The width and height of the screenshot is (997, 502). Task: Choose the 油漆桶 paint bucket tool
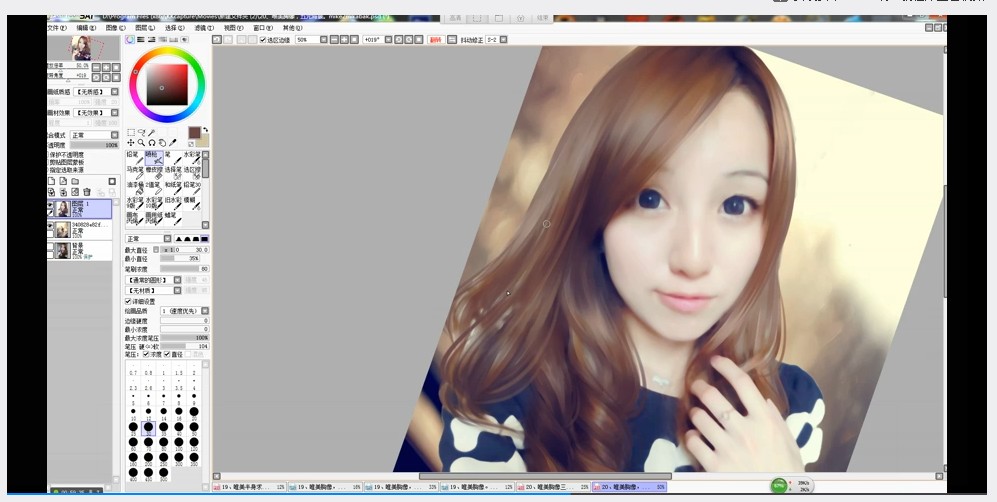coord(135,188)
